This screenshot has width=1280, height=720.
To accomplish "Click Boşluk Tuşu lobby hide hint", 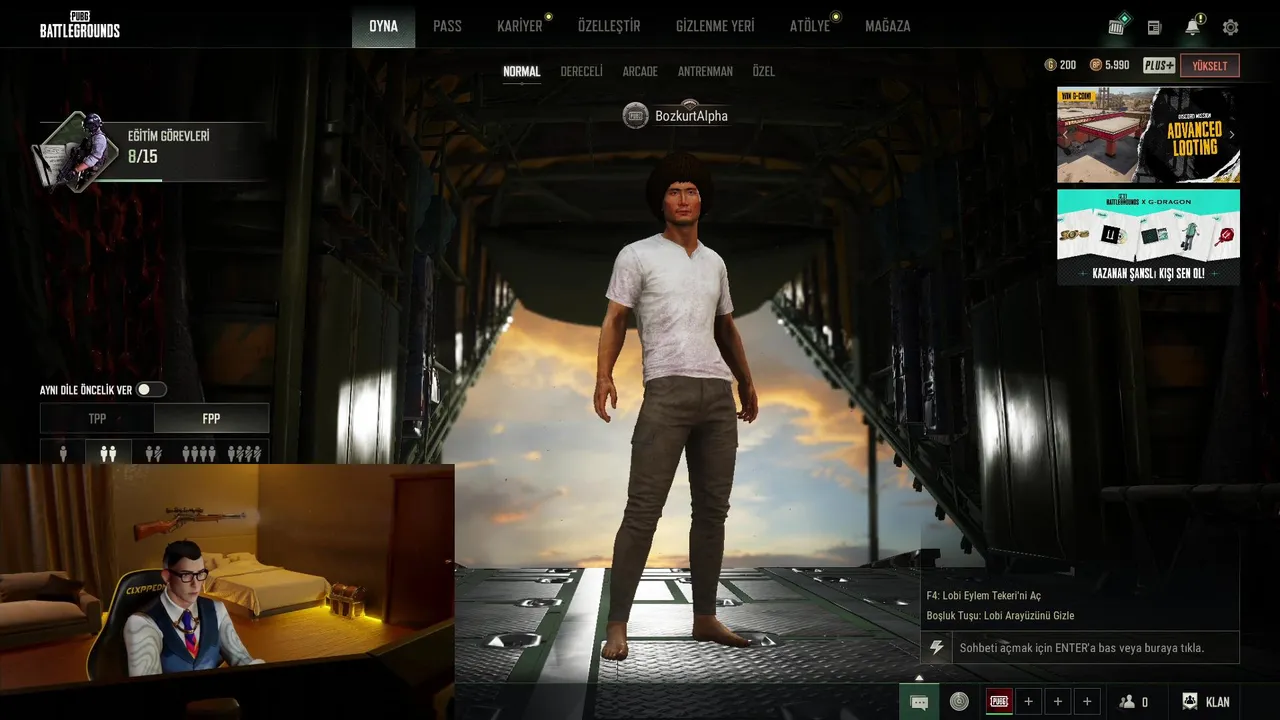I will (x=1000, y=616).
